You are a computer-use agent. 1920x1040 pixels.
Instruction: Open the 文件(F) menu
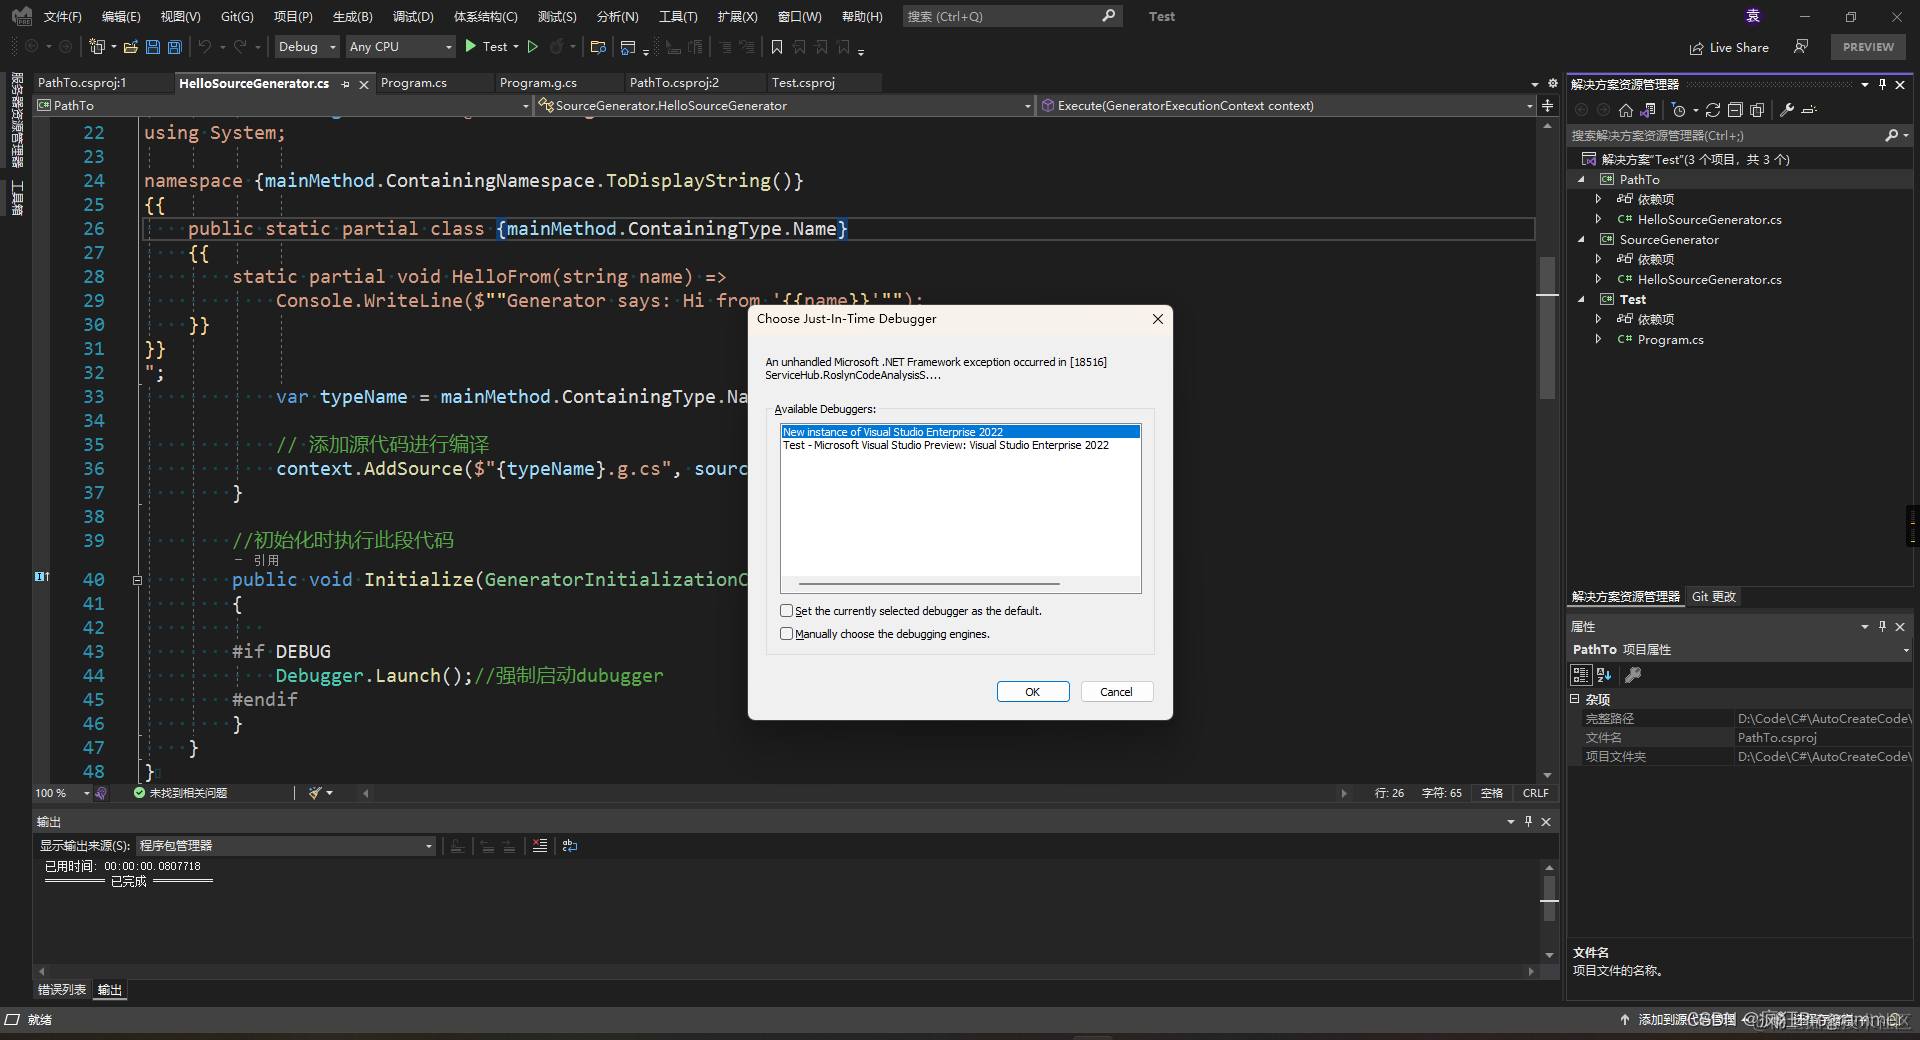62,17
